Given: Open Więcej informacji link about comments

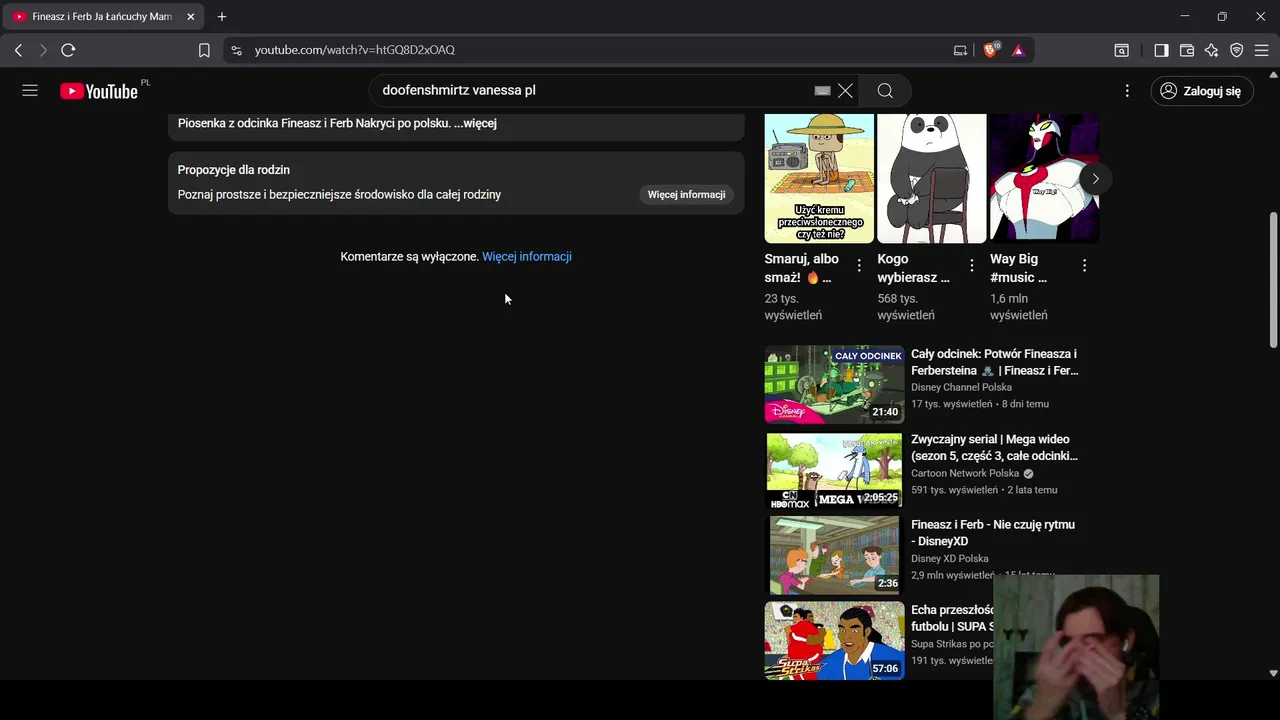Looking at the screenshot, I should (x=527, y=257).
